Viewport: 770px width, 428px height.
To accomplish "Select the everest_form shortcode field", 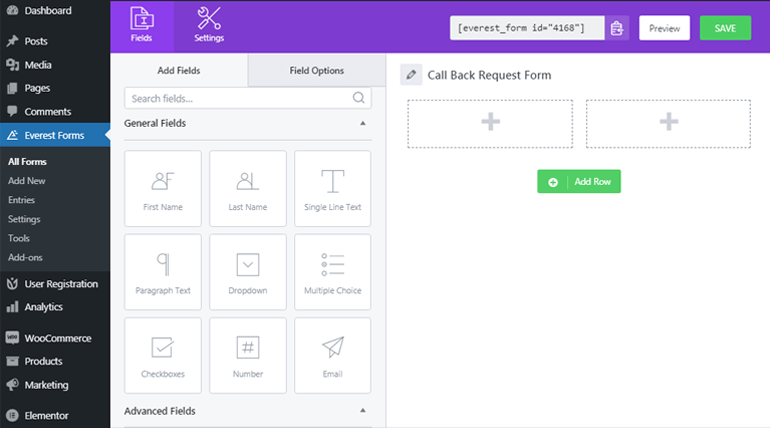I will click(x=527, y=28).
